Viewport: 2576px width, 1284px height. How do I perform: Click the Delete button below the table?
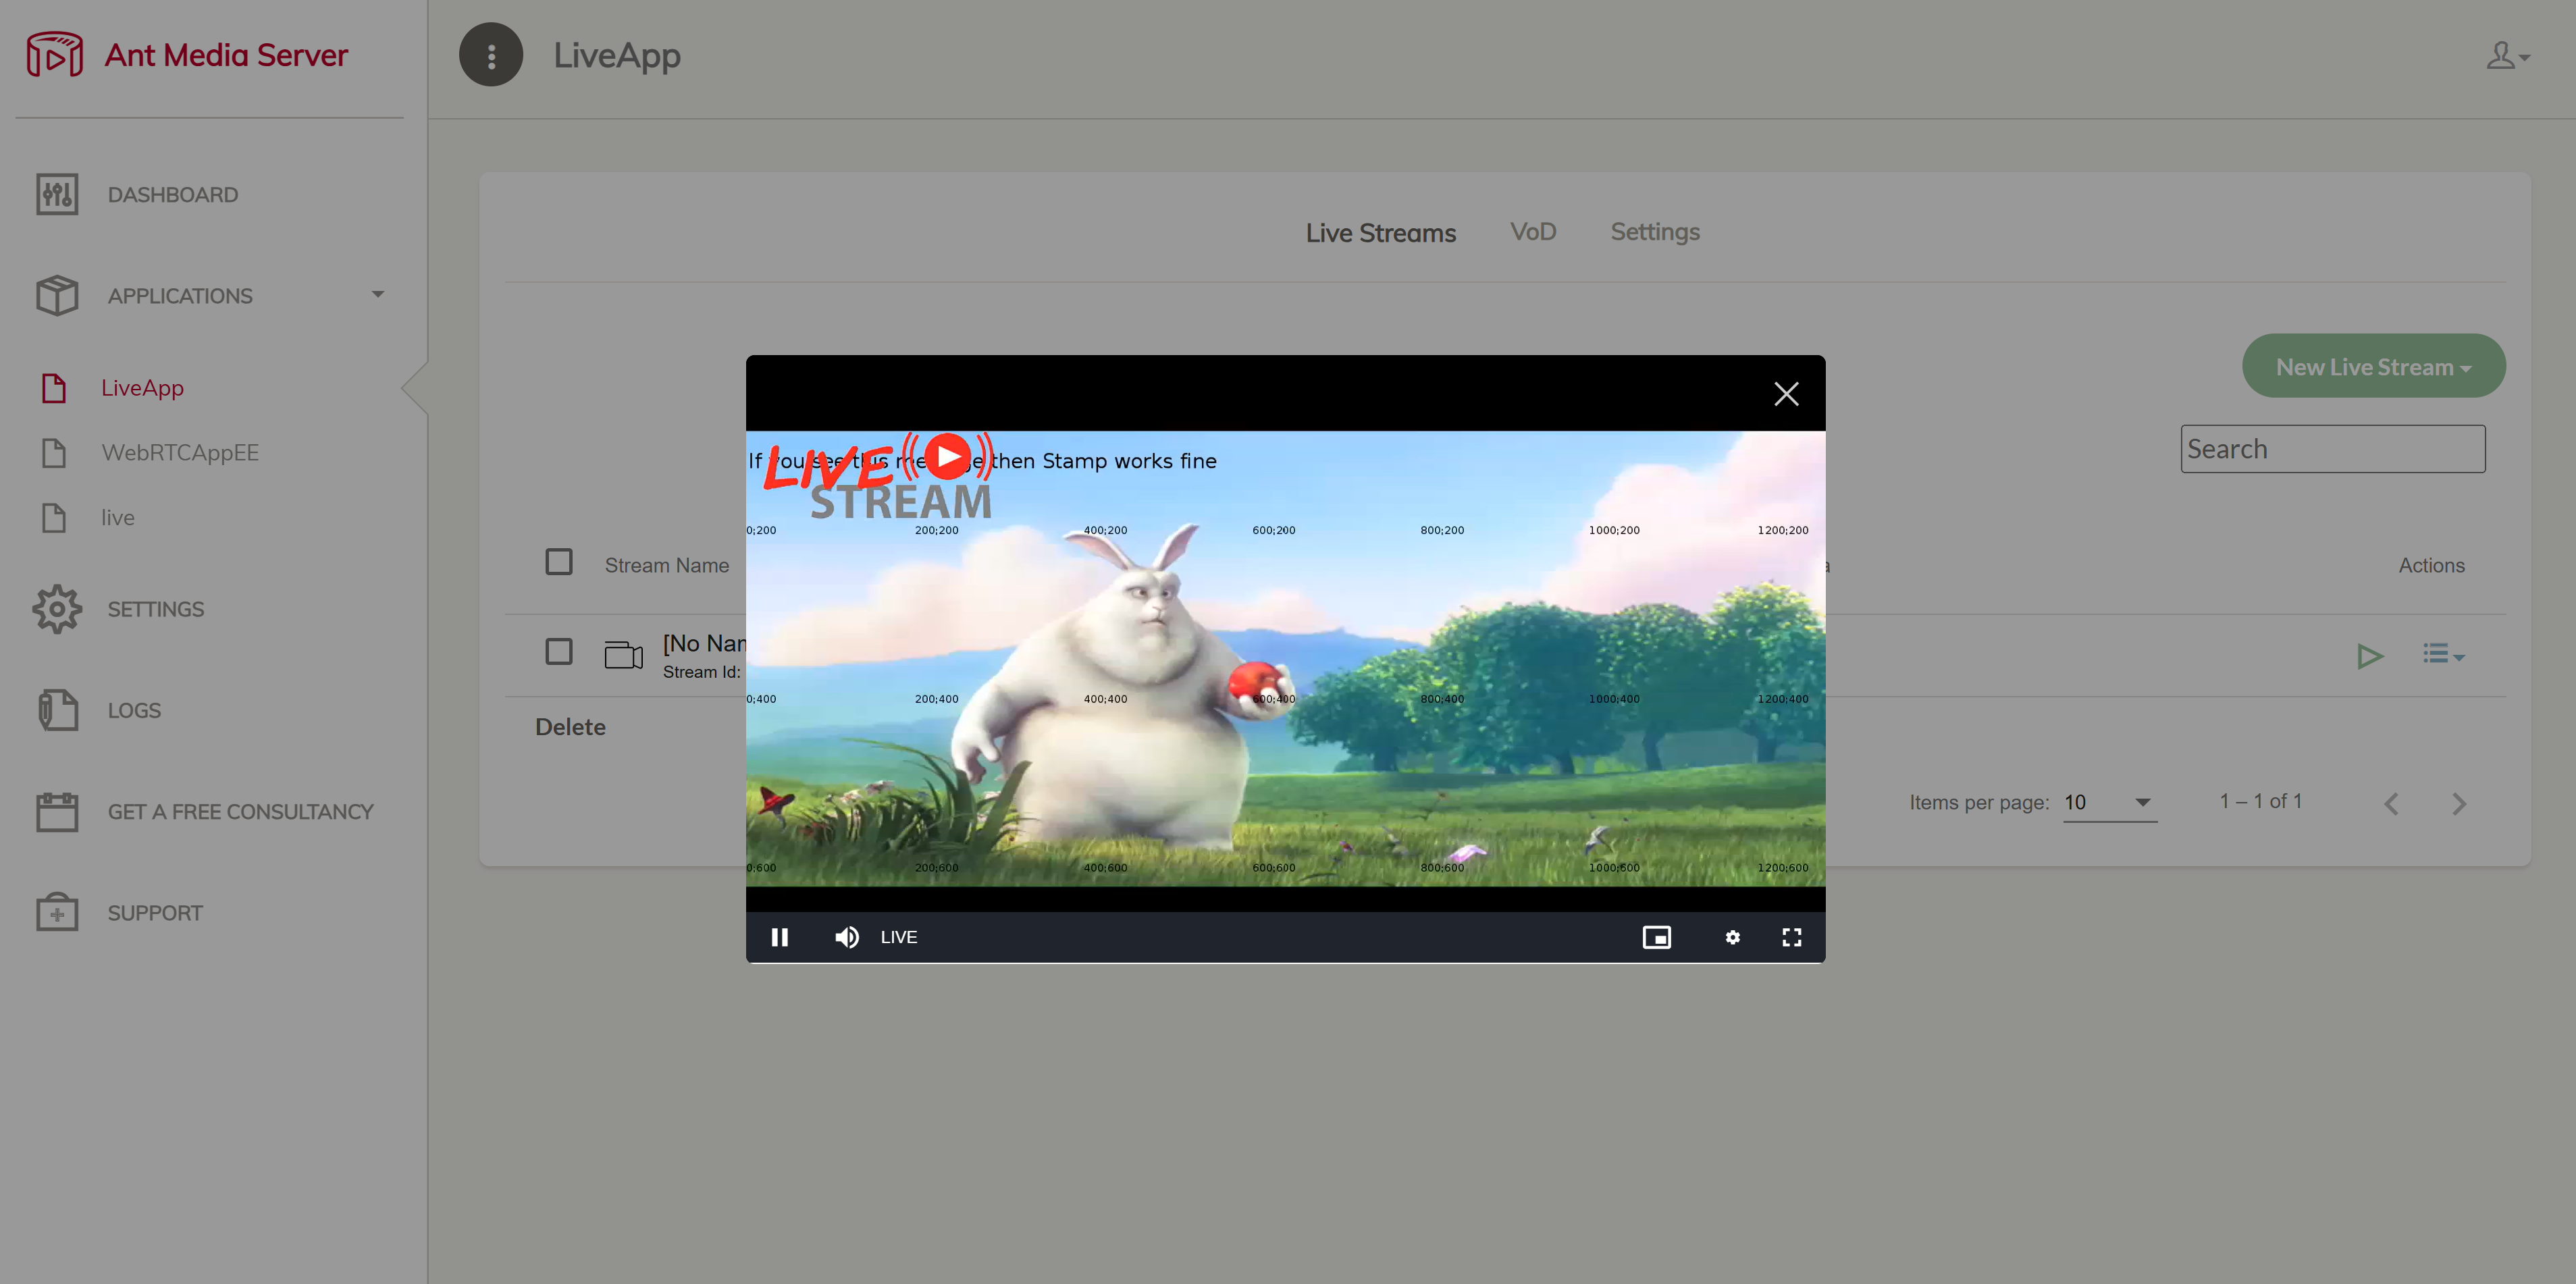coord(570,727)
